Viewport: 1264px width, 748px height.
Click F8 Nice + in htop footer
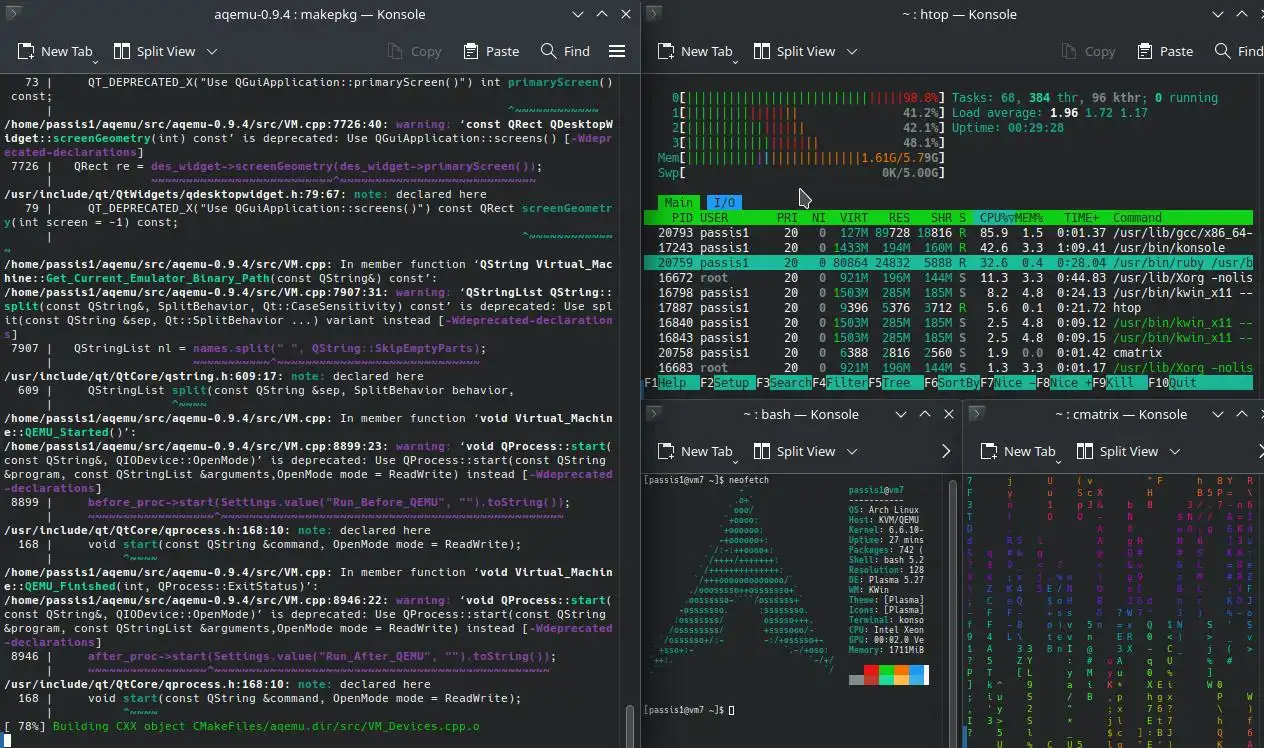pos(1064,383)
